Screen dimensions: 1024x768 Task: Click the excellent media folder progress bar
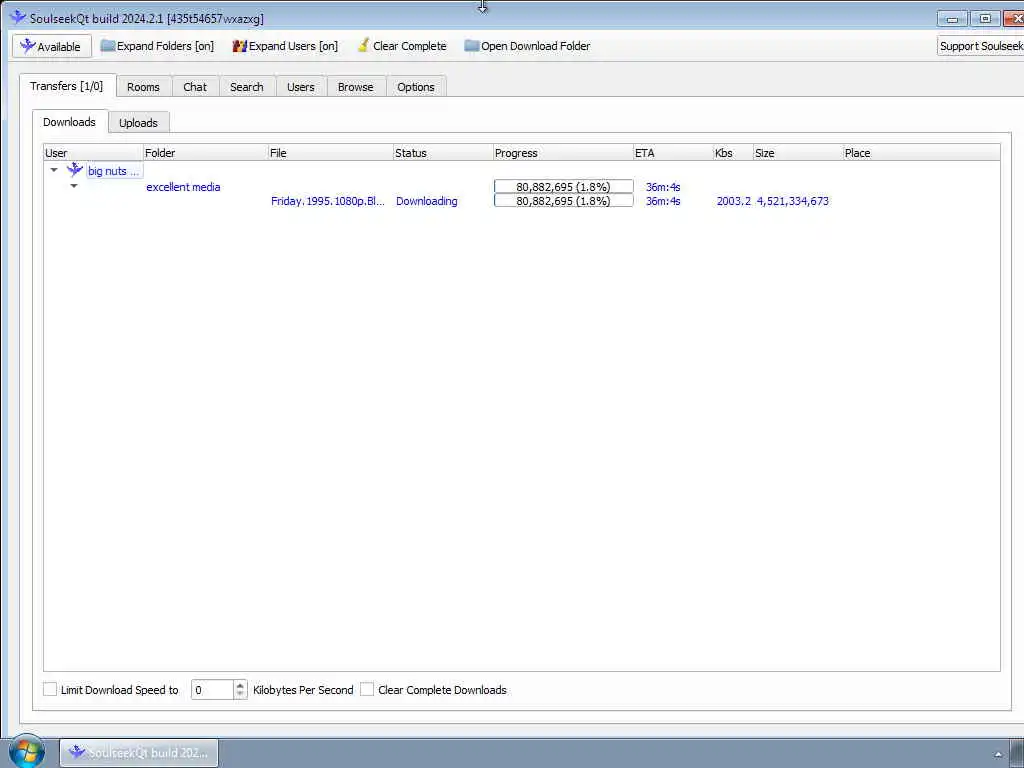564,187
